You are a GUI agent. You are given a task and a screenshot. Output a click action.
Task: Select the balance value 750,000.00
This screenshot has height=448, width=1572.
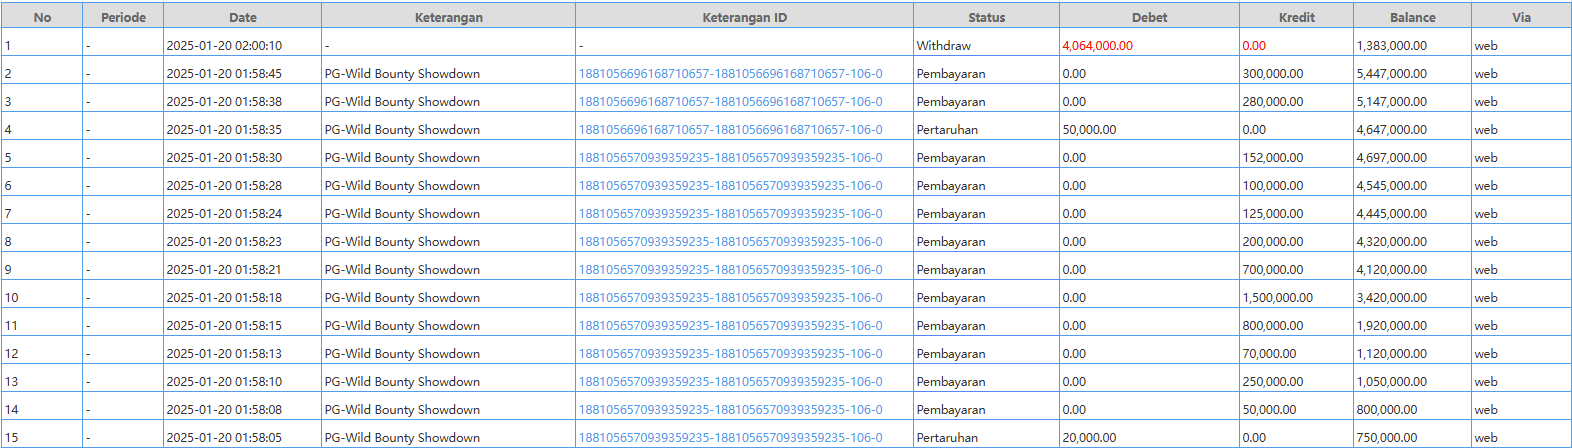click(x=1387, y=438)
